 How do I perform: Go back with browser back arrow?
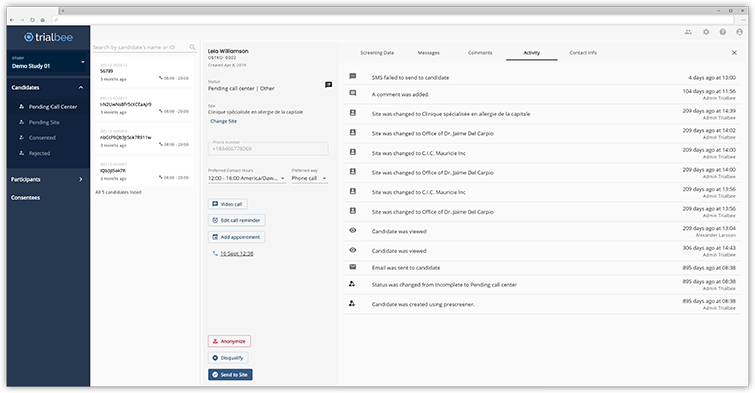(12, 20)
